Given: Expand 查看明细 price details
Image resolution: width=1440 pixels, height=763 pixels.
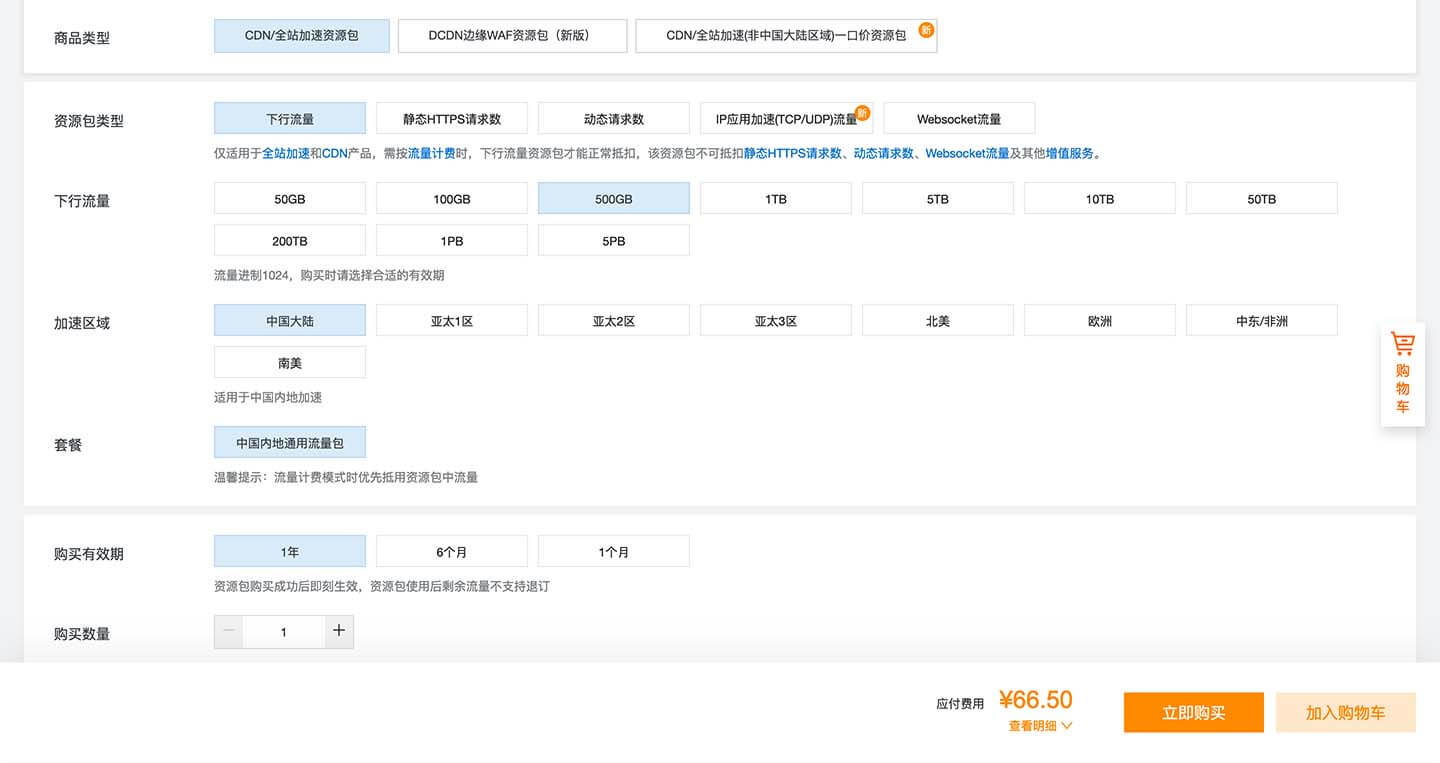Looking at the screenshot, I should tap(1040, 726).
